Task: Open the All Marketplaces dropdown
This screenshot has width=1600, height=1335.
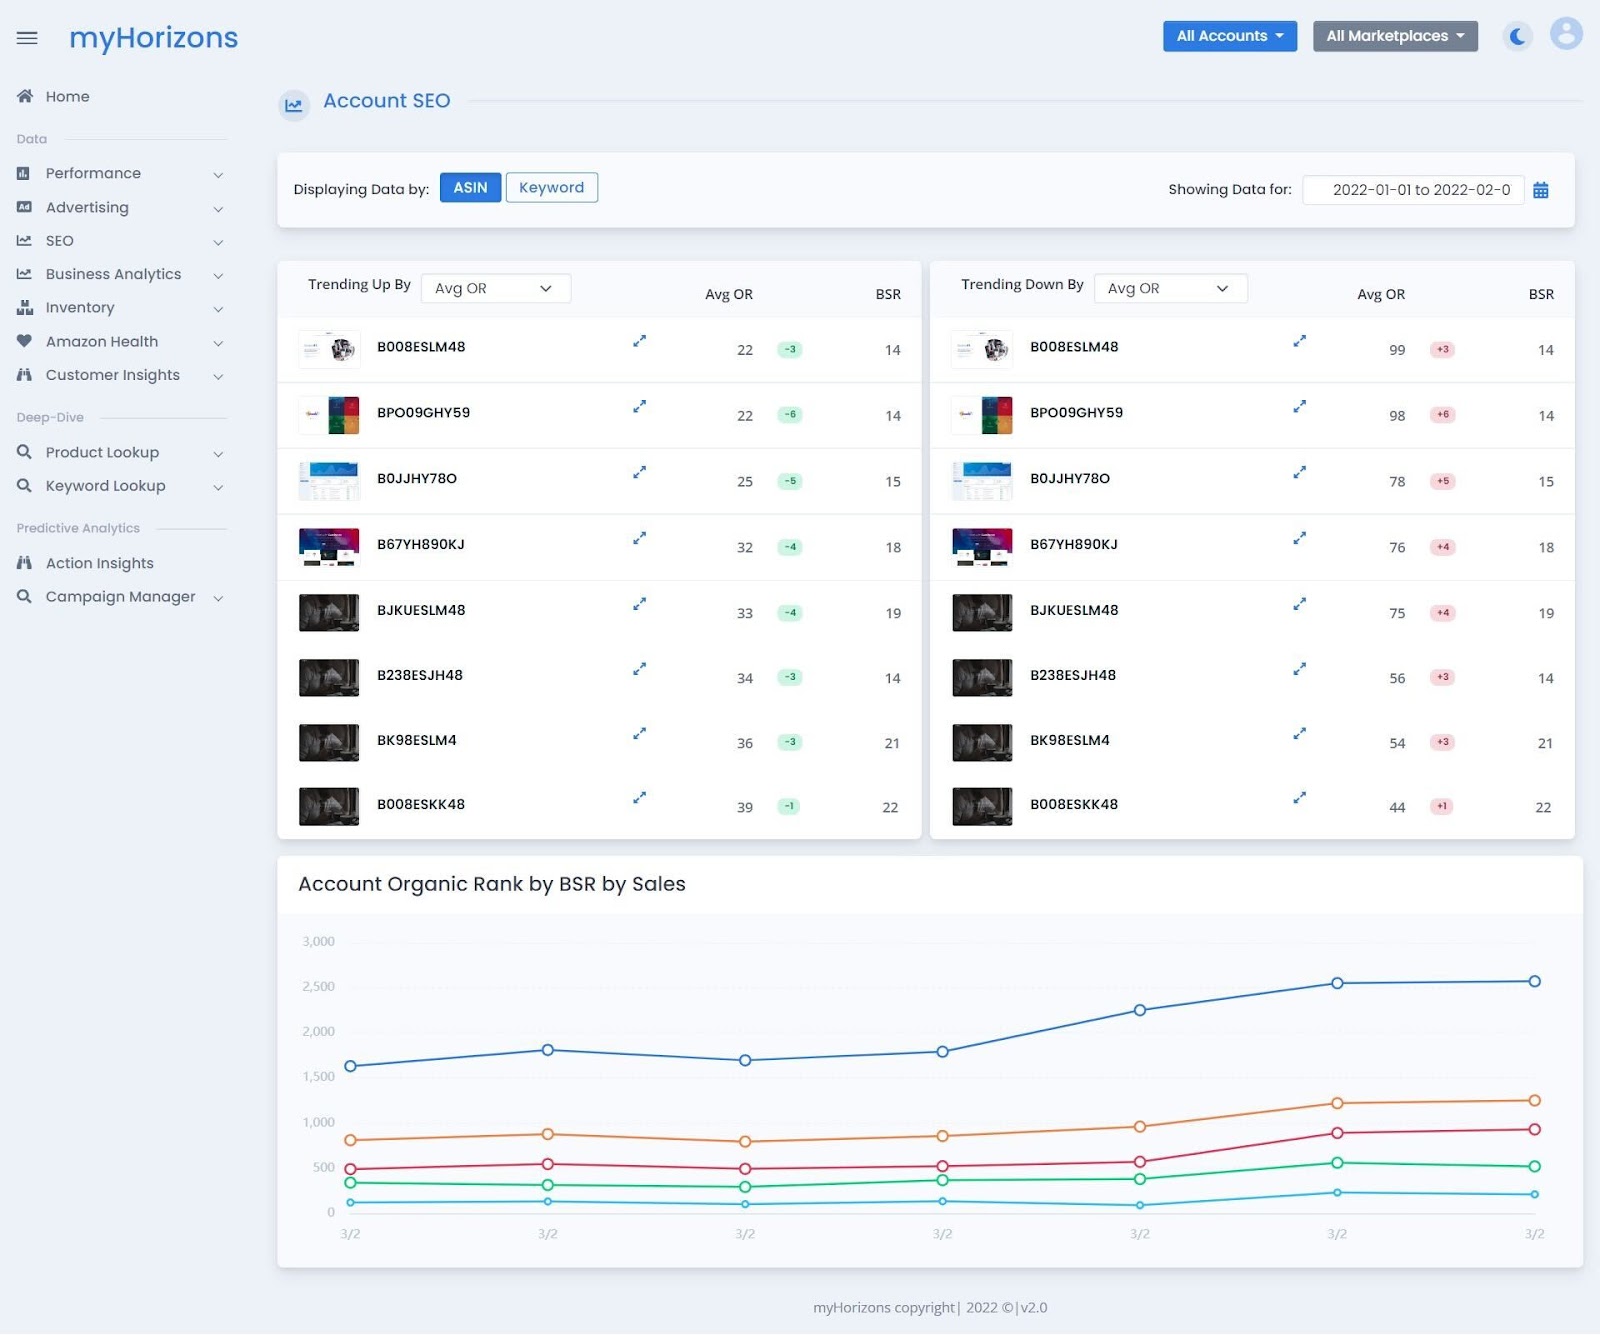Action: click(1395, 36)
